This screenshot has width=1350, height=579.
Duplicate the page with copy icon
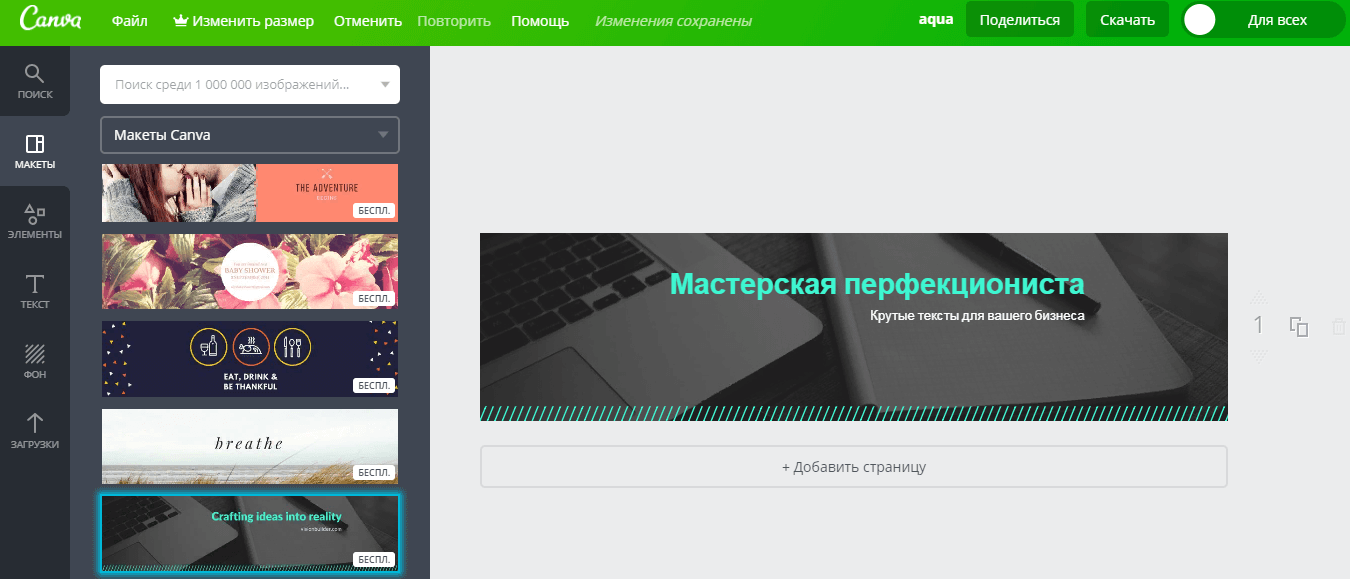click(1299, 327)
